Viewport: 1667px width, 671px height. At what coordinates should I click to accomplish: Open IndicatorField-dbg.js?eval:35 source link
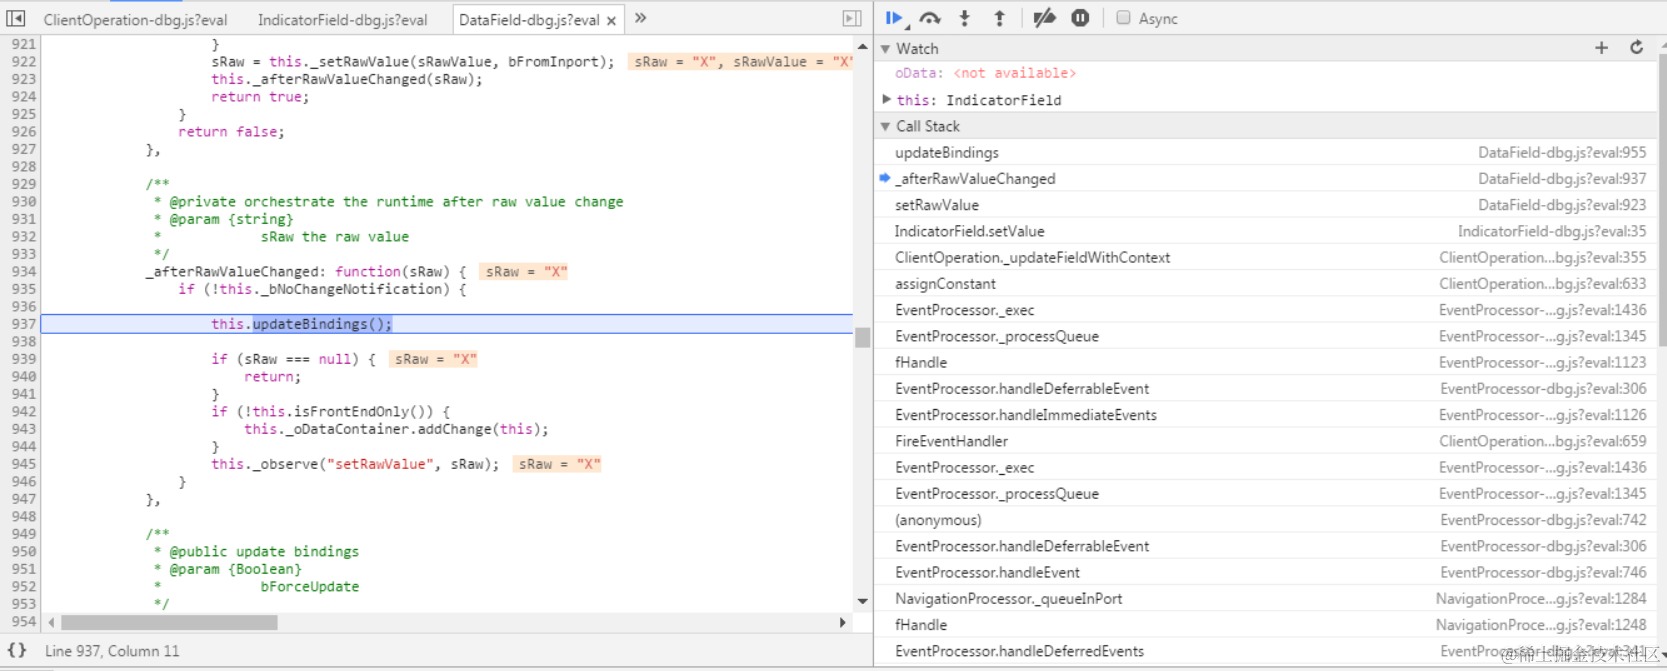1551,231
